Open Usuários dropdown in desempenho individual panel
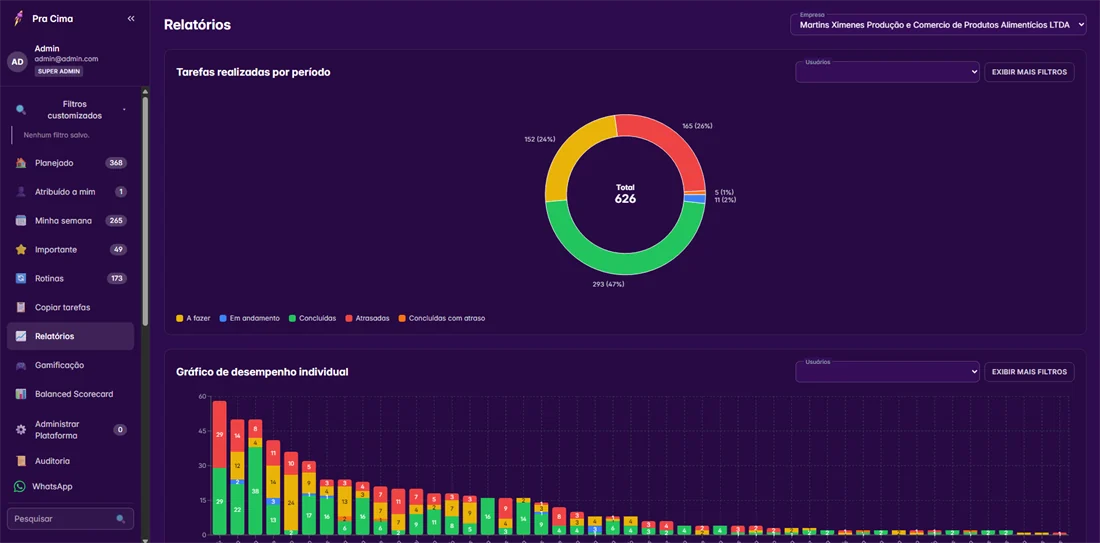The image size is (1100, 543). (887, 372)
